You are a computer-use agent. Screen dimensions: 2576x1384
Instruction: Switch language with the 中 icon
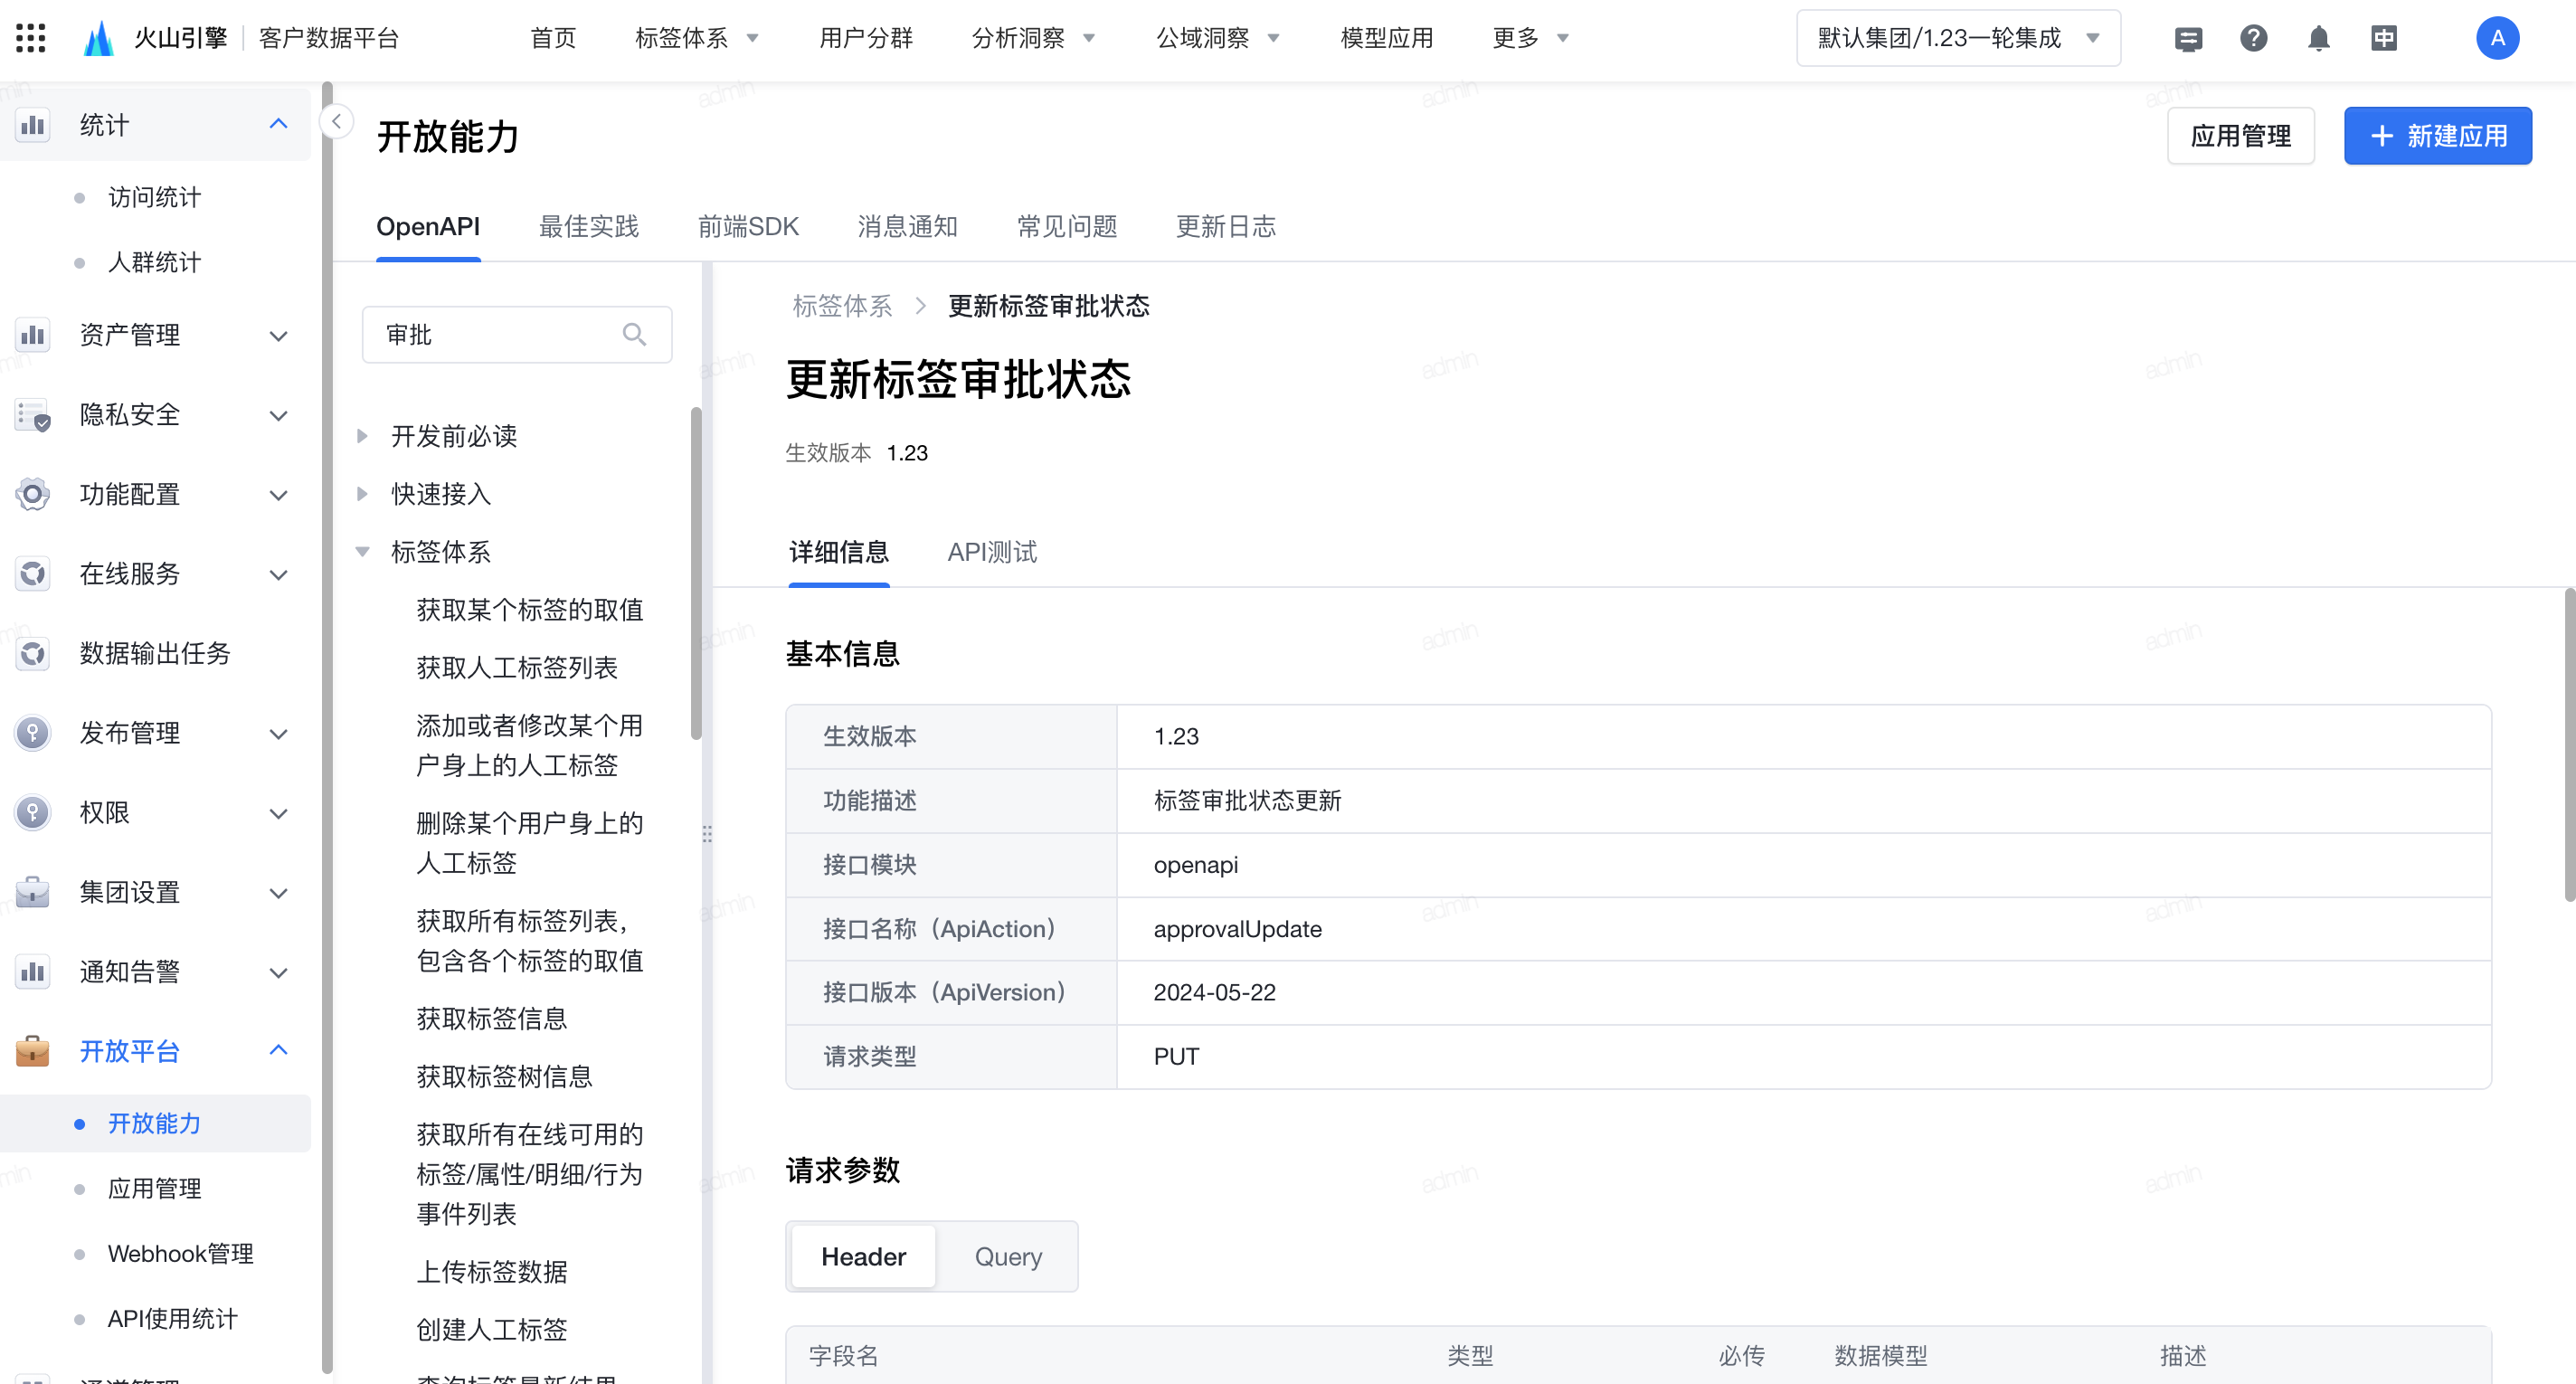click(x=2384, y=38)
